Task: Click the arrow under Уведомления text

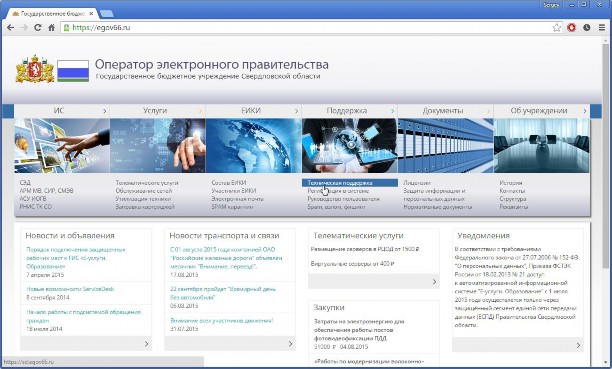Action: 578,345
